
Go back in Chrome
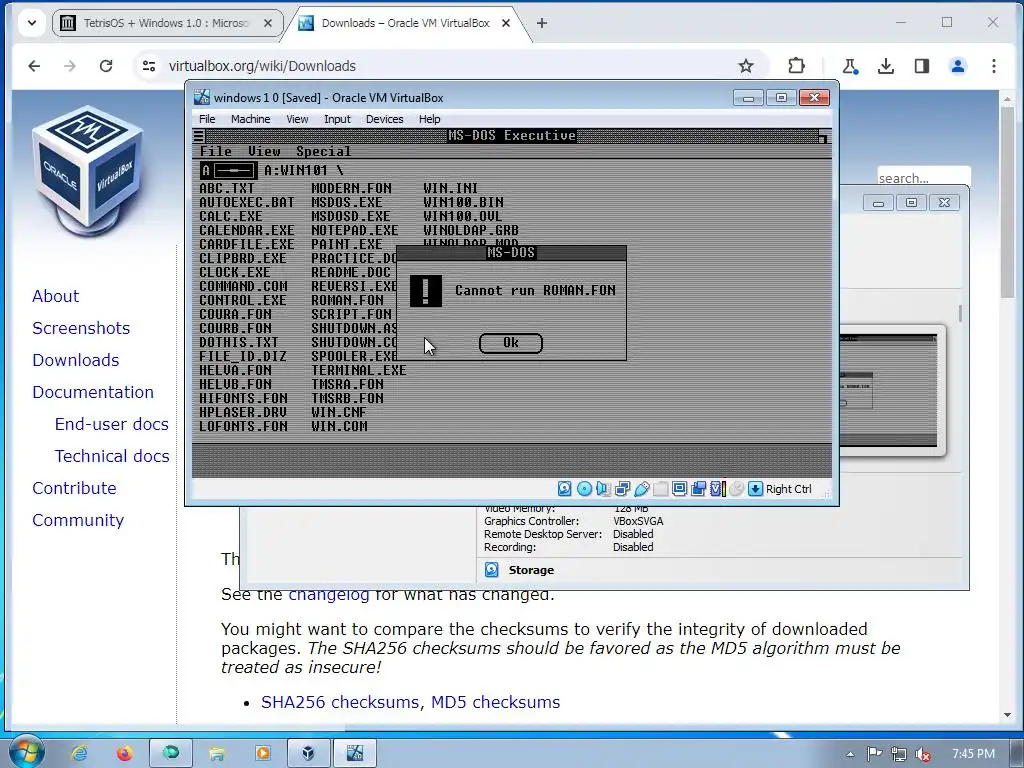pyautogui.click(x=34, y=66)
